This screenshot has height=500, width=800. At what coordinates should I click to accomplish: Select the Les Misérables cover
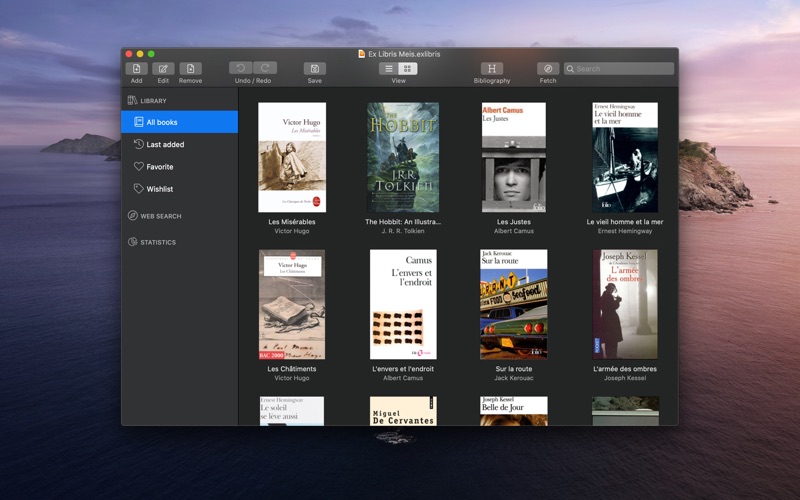tap(292, 157)
